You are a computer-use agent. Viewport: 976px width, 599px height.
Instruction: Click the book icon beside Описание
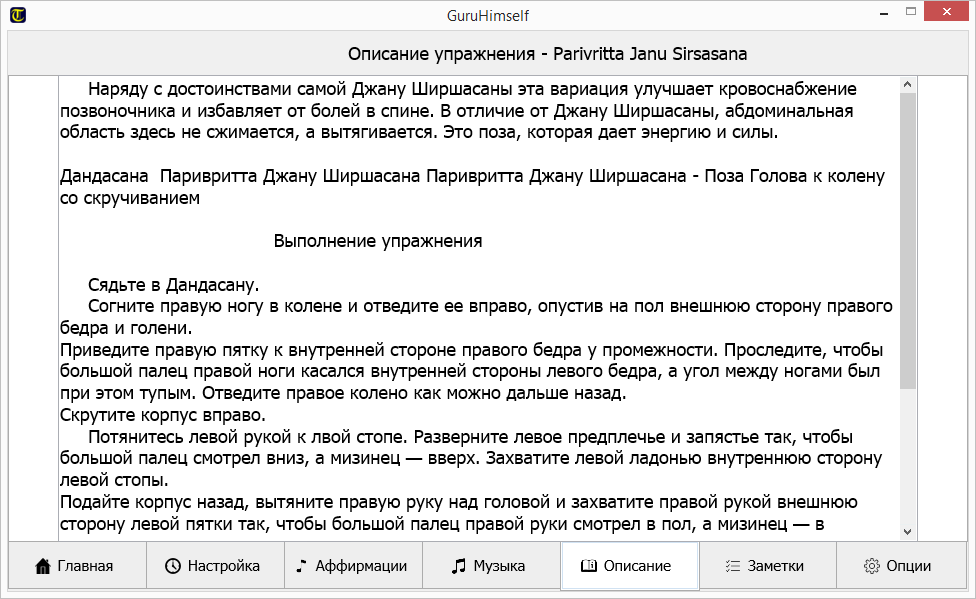point(589,566)
